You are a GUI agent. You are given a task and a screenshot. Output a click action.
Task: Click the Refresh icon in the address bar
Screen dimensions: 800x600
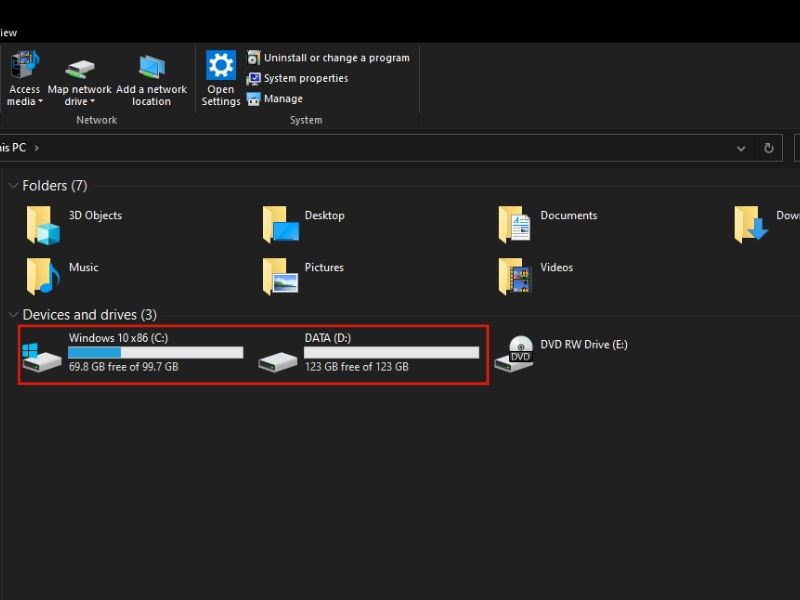768,147
